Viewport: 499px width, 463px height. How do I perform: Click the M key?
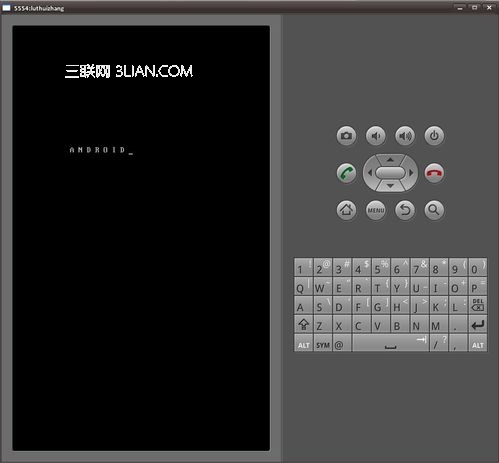(439, 324)
